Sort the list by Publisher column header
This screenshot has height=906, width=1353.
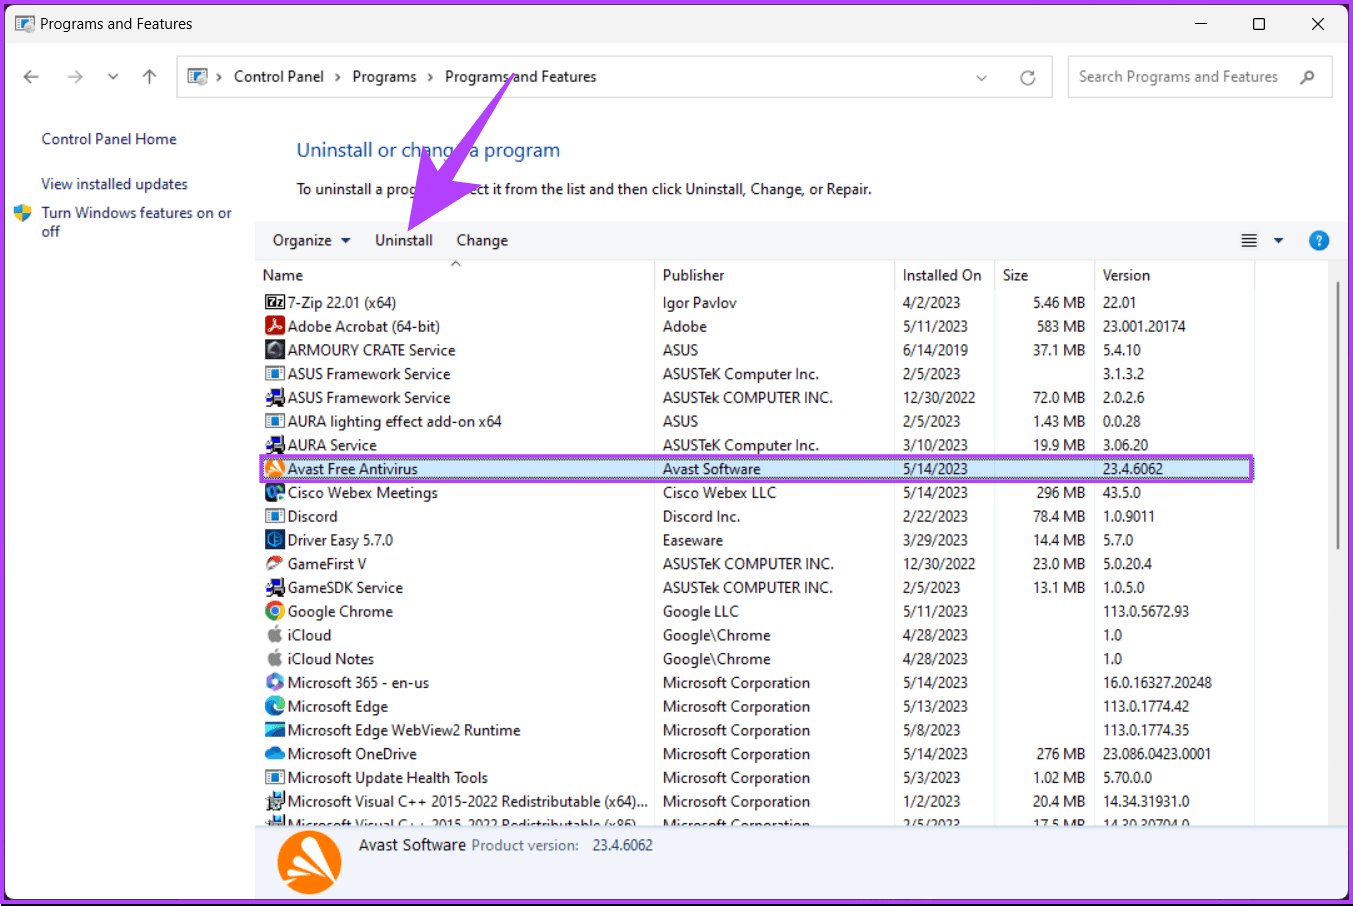(694, 275)
